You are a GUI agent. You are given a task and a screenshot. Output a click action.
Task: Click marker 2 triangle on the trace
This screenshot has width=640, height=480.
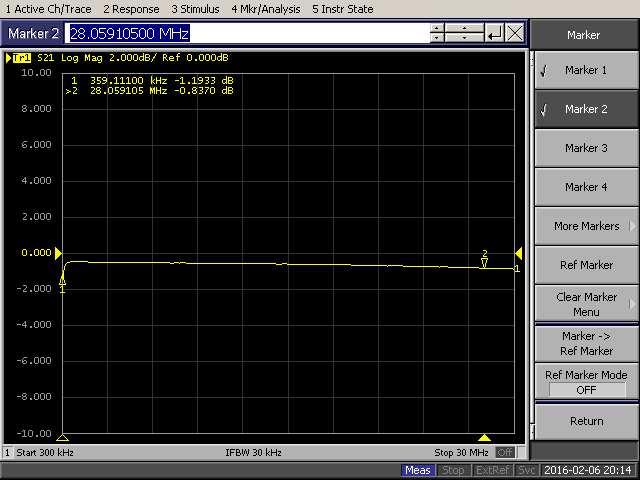click(484, 262)
